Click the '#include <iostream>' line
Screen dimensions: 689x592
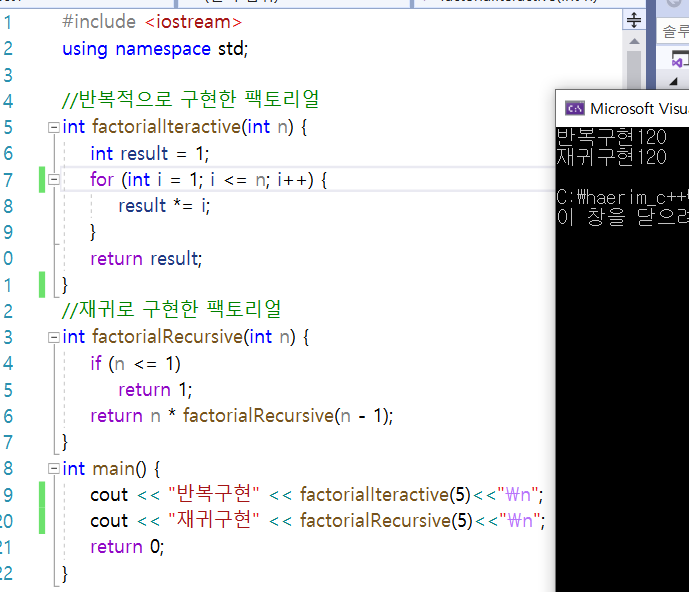coord(152,22)
